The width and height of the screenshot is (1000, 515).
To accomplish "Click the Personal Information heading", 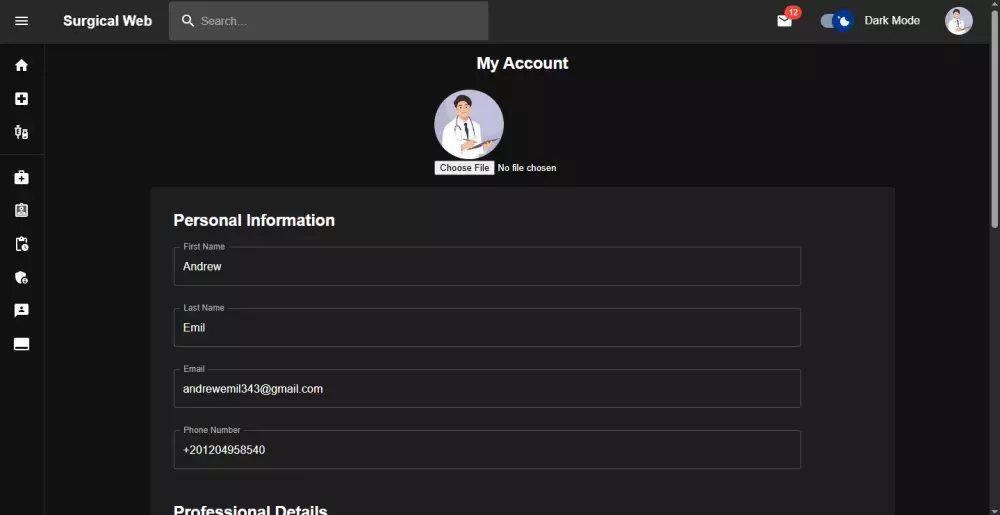I will coord(254,221).
